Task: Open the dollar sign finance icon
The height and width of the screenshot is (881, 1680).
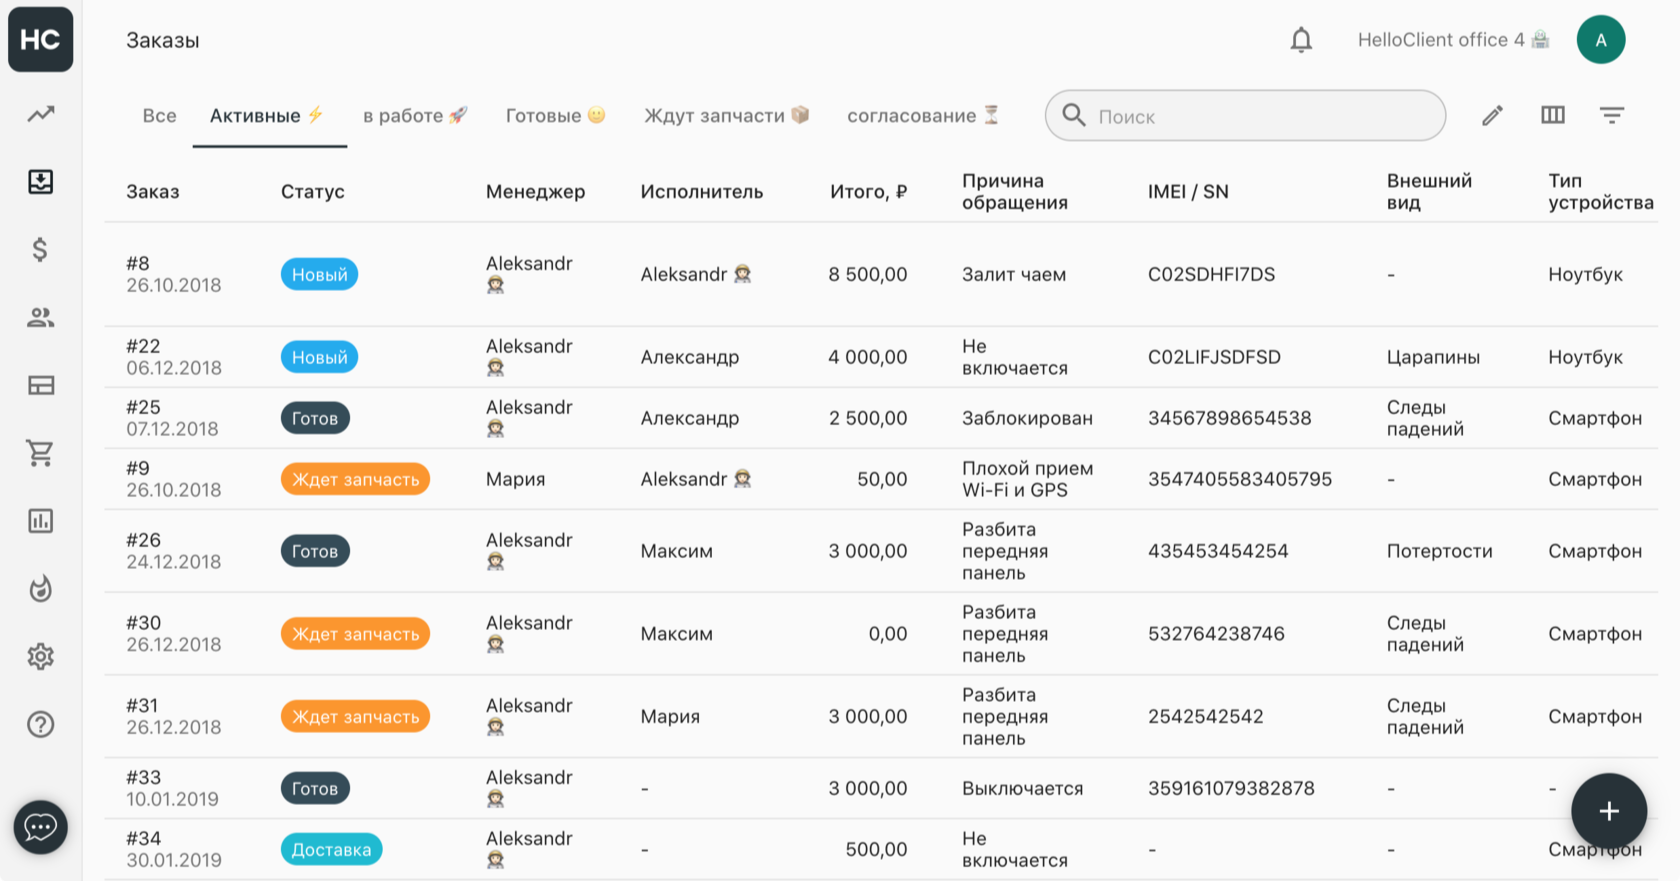Action: [40, 249]
